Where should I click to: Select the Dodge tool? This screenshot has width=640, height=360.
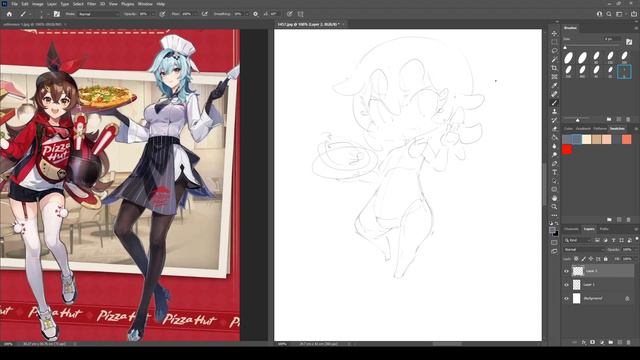554,155
